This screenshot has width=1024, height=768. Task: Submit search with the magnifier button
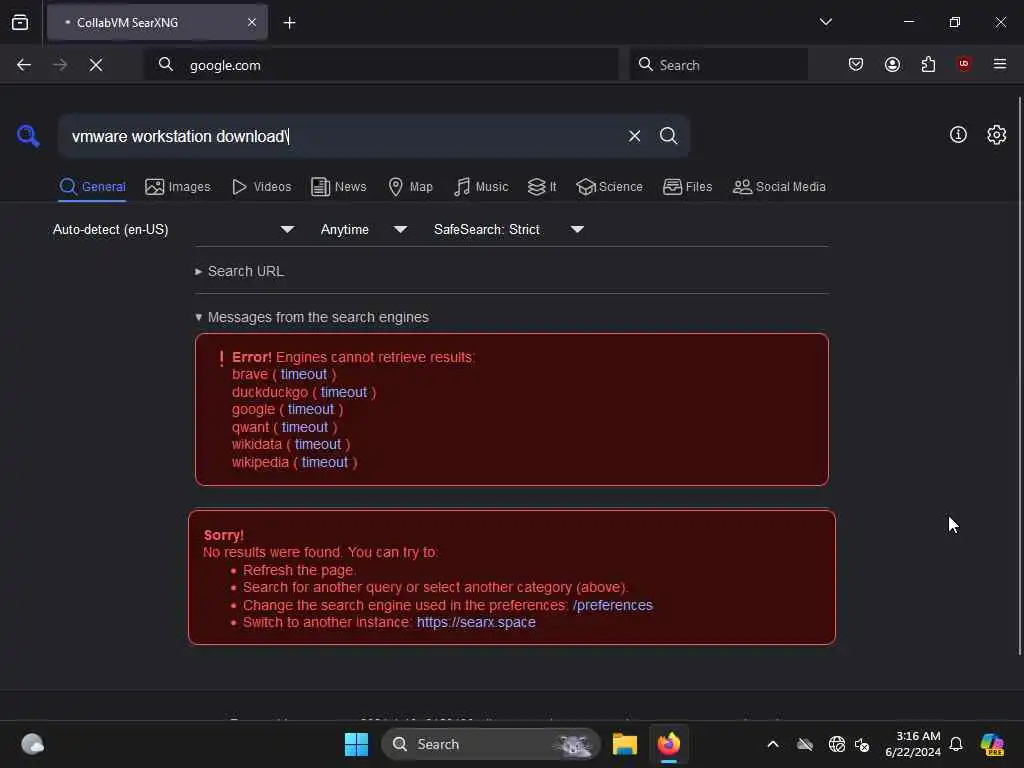668,136
